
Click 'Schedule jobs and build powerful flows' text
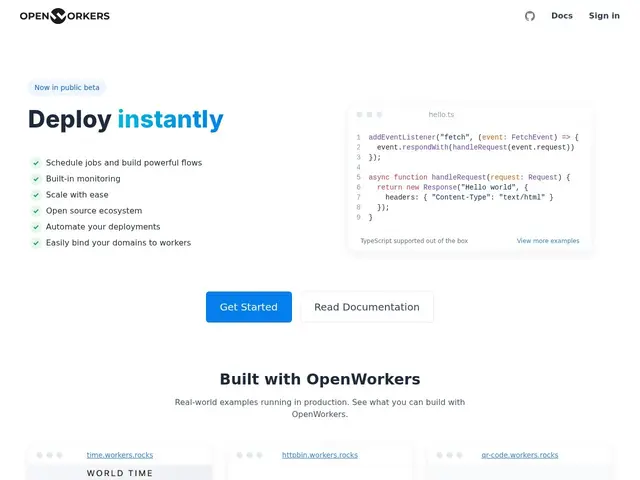click(x=124, y=163)
